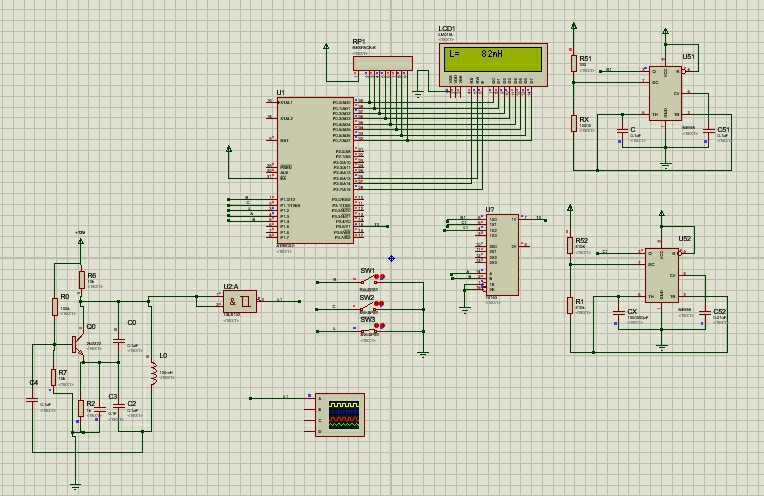This screenshot has height=496, width=764.
Task: Click the 'L= 82nH' LCD text
Action: pos(476,54)
